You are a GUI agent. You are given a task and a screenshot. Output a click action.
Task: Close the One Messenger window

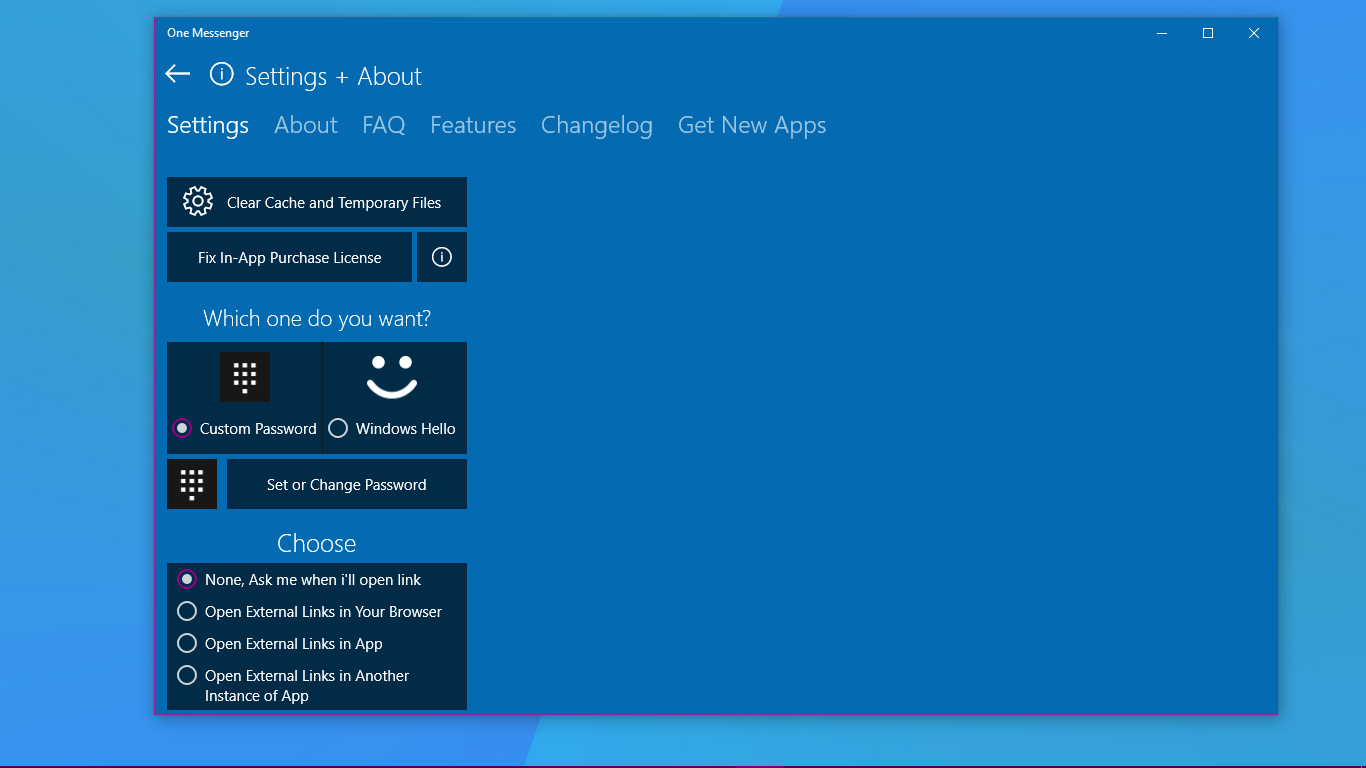pos(1254,33)
